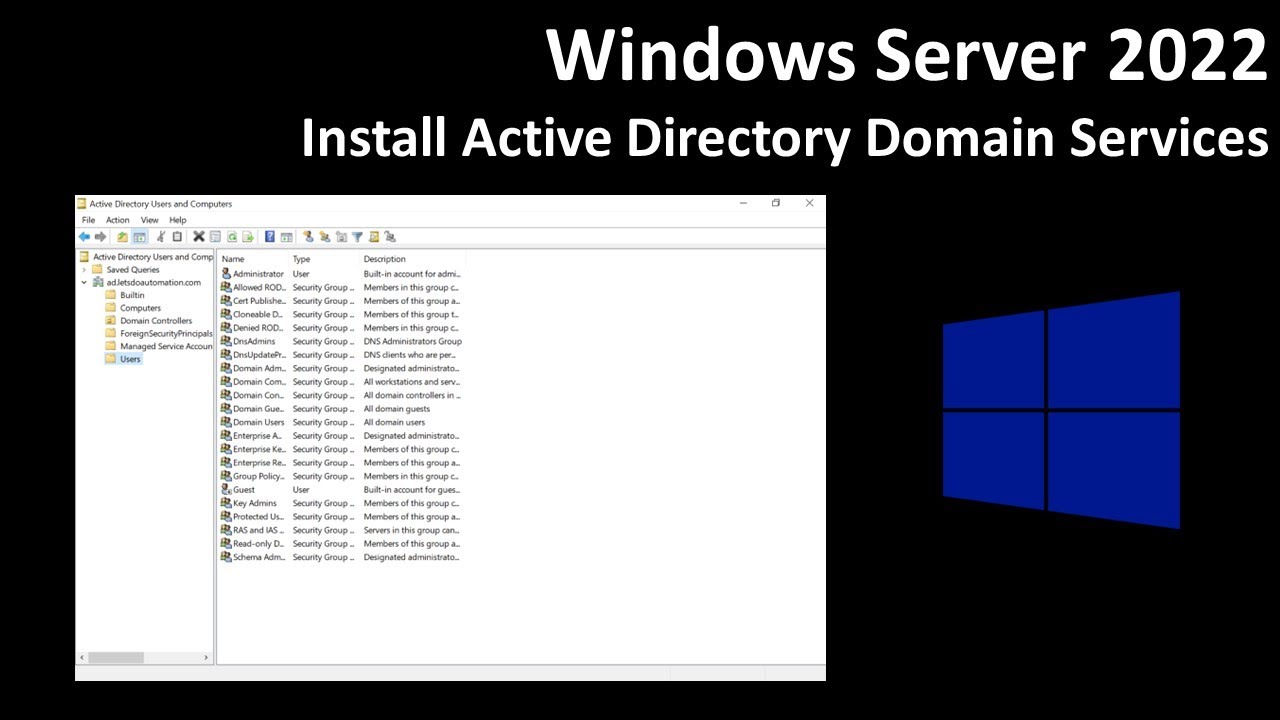Click the Domain Controllers folder icon in the tree

[x=111, y=321]
